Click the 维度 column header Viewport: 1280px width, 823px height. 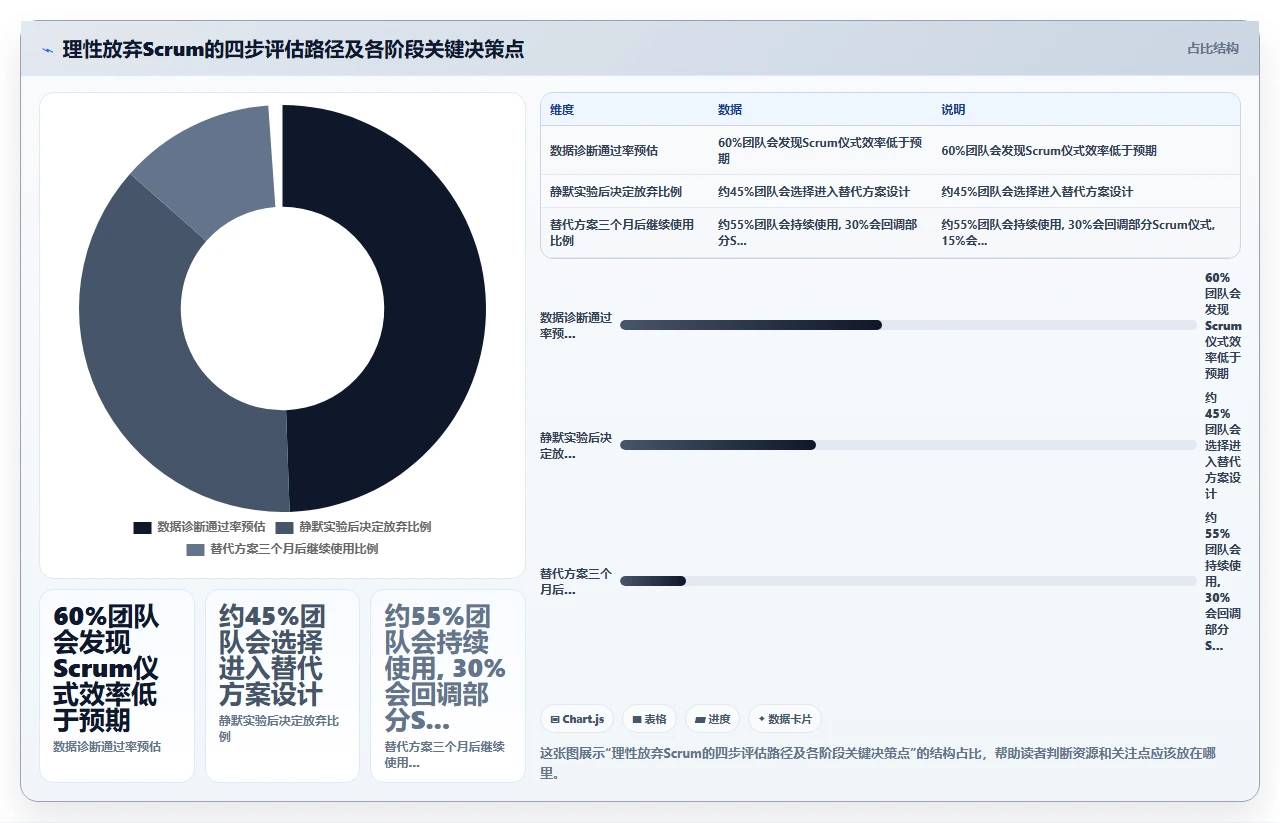(562, 110)
